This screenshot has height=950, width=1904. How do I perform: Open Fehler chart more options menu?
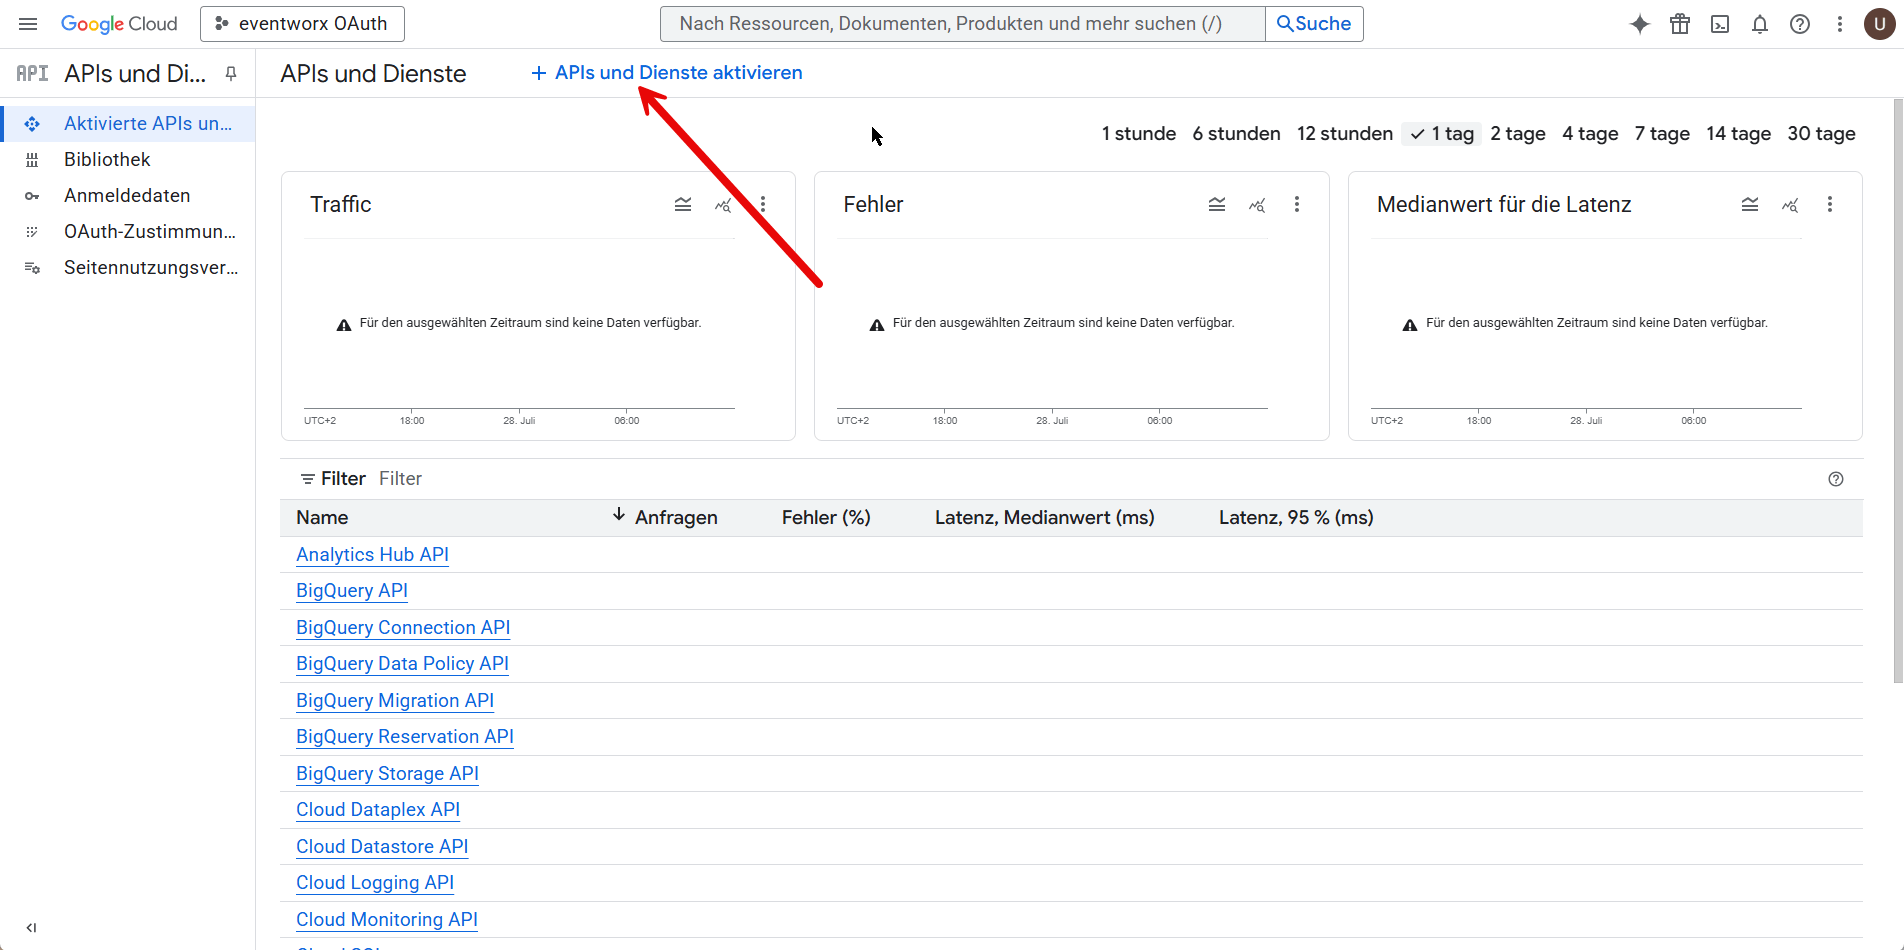[1297, 204]
